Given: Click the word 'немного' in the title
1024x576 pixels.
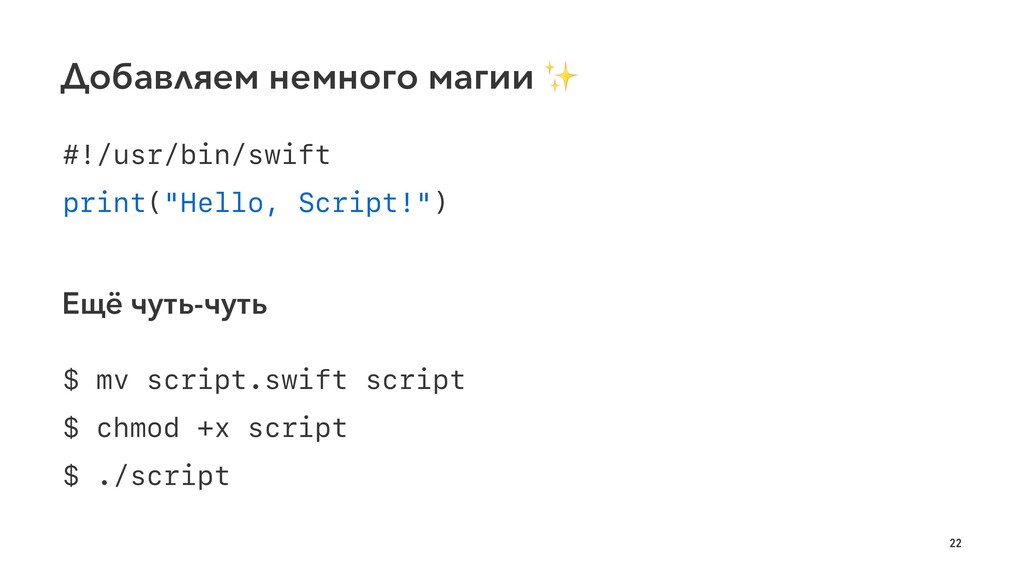Looking at the screenshot, I should coord(344,78).
